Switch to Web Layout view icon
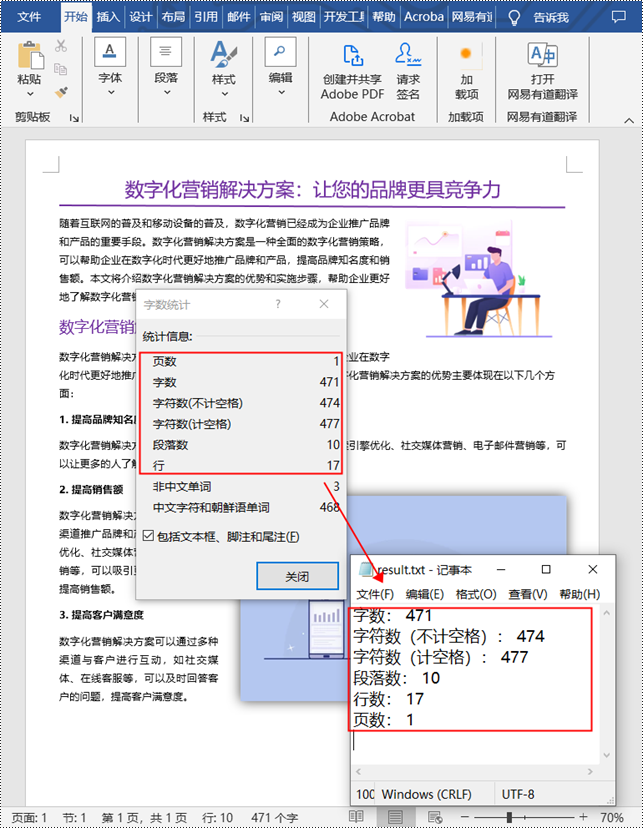The width and height of the screenshot is (643, 828). click(x=435, y=817)
